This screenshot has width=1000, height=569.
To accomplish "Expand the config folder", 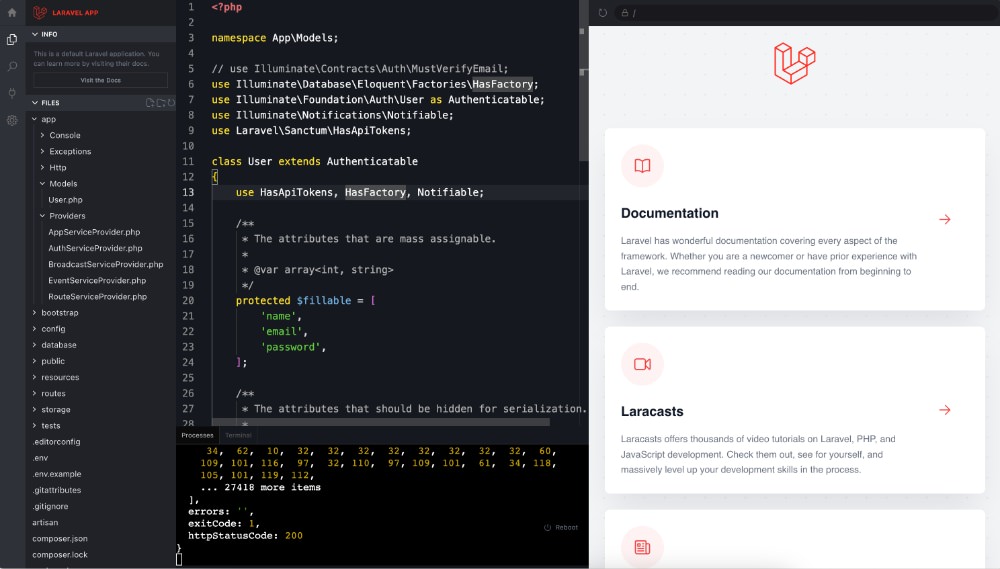I will [34, 329].
